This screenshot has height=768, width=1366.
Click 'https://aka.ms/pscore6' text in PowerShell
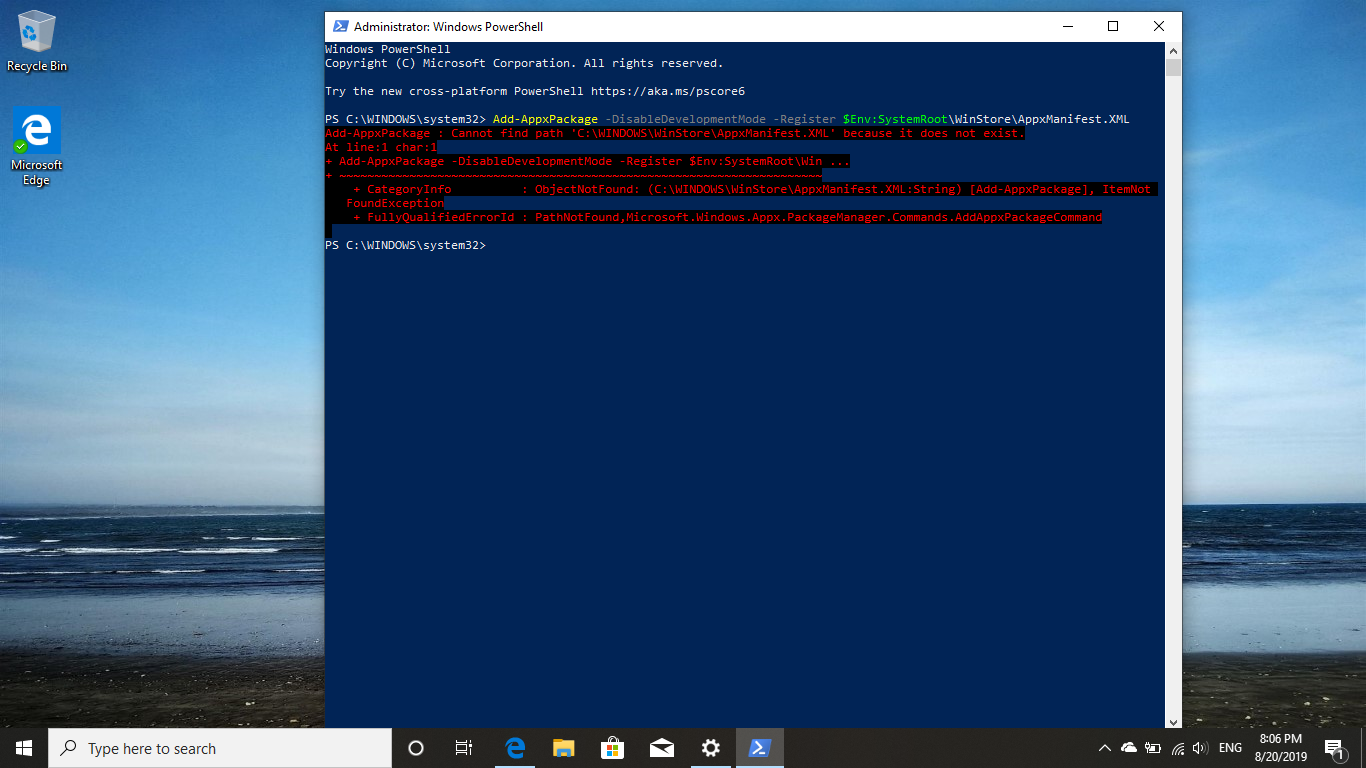668,91
